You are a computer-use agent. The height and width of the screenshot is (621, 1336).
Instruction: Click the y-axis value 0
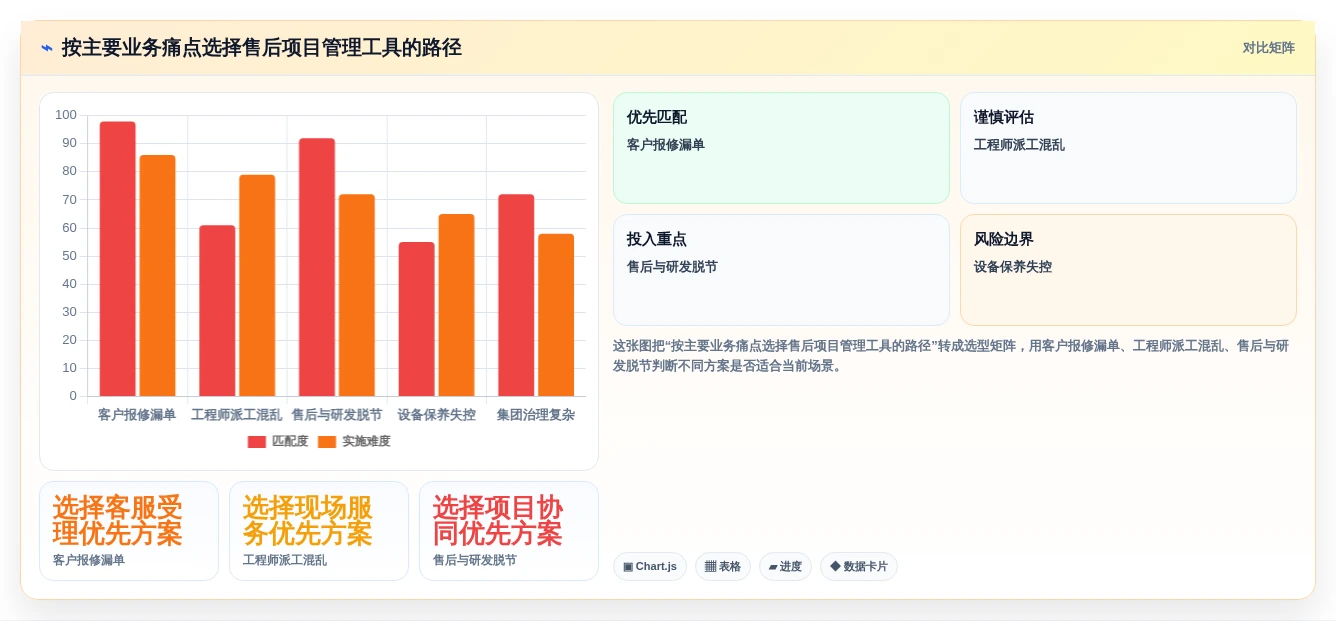coord(73,396)
